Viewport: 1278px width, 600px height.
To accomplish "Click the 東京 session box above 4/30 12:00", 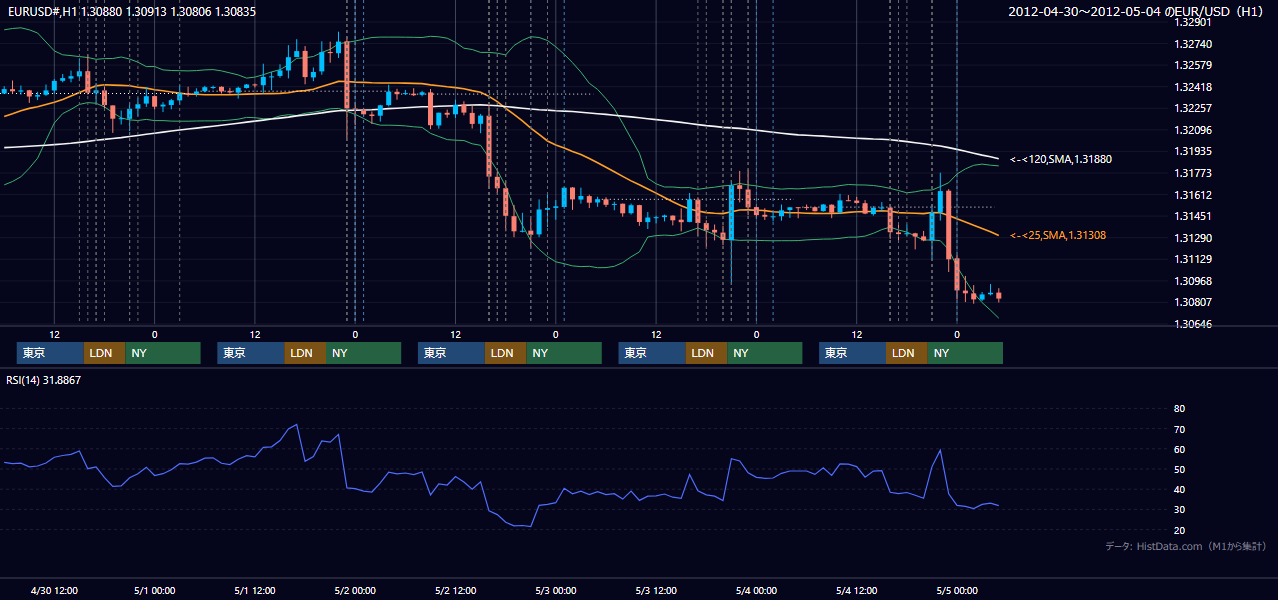I will pyautogui.click(x=51, y=353).
